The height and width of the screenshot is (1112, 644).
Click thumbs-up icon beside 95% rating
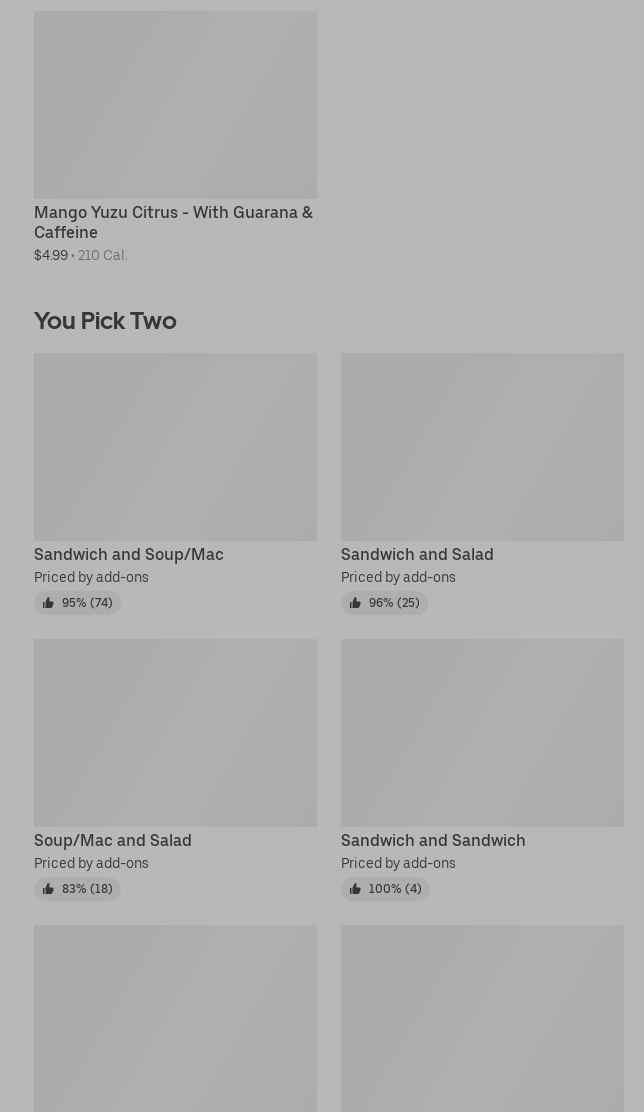tap(48, 603)
